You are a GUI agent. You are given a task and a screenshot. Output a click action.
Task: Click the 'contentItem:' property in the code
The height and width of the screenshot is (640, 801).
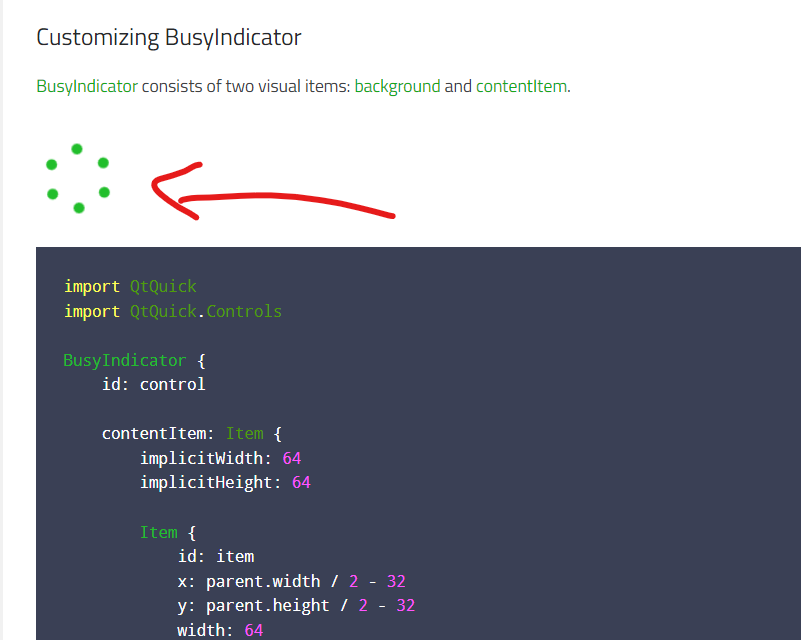coord(159,433)
